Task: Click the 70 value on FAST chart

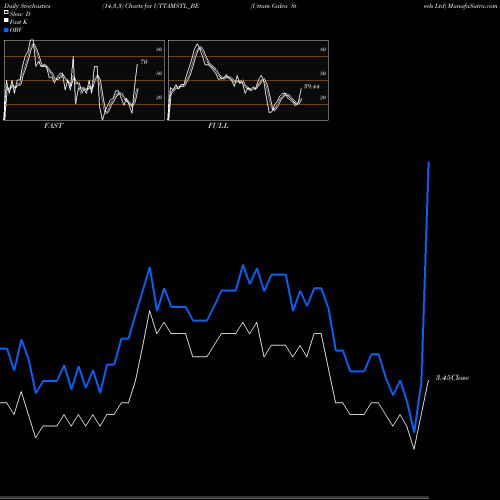Action: pyautogui.click(x=144, y=62)
